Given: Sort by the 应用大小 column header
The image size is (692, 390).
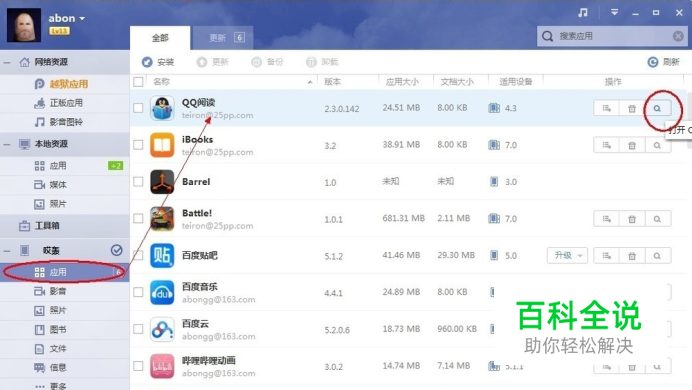Looking at the screenshot, I should [x=402, y=82].
